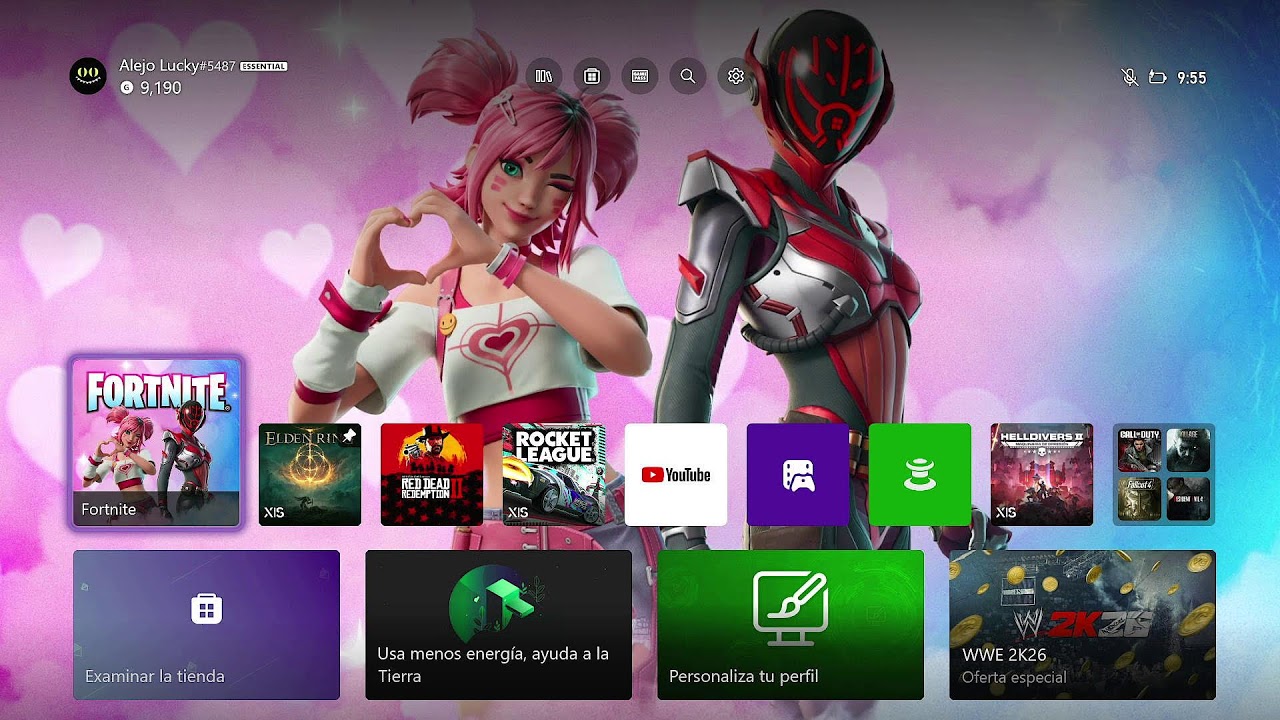Open the WWE 2K26 Oferta especial card

coord(1082,625)
